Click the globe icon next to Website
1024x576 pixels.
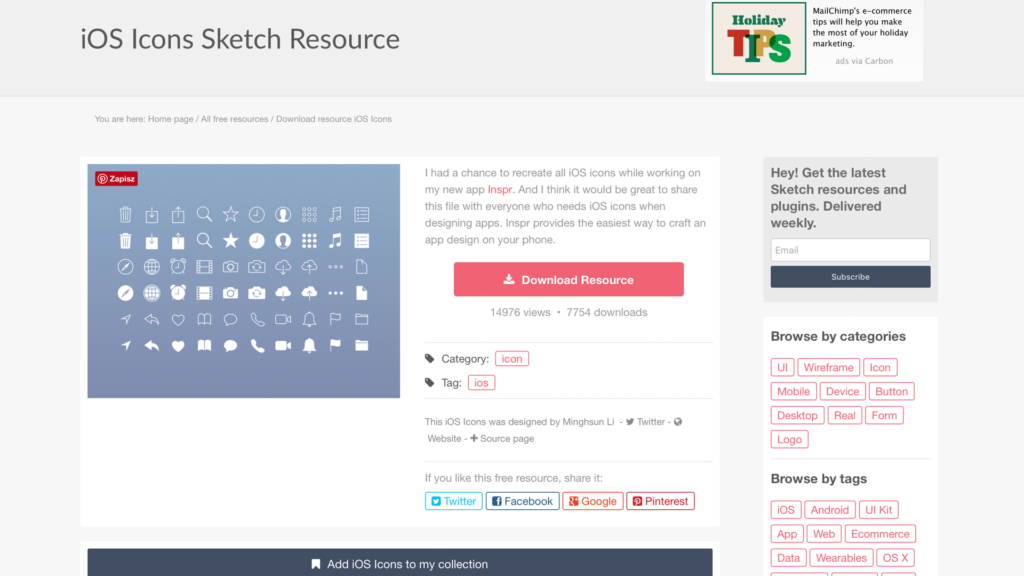[x=678, y=422]
